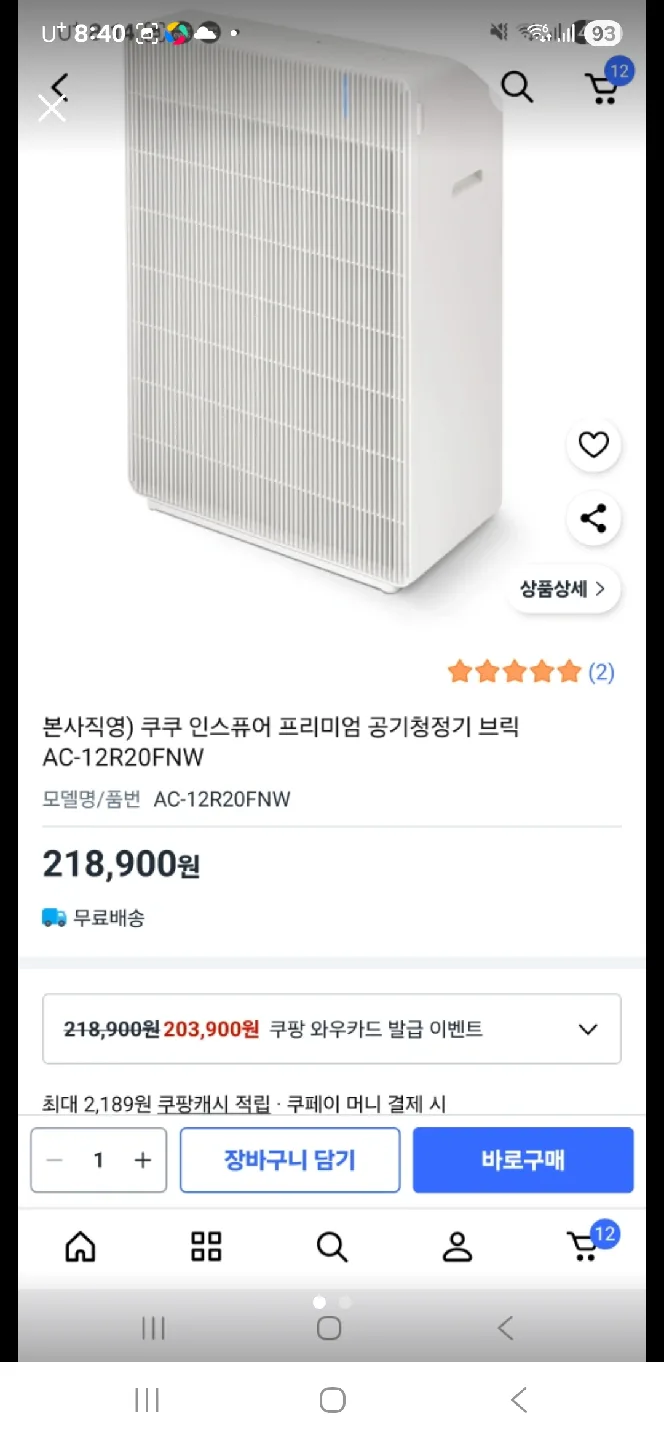This screenshot has height=1440, width=664.
Task: Increase quantity with the plus button
Action: (x=143, y=1160)
